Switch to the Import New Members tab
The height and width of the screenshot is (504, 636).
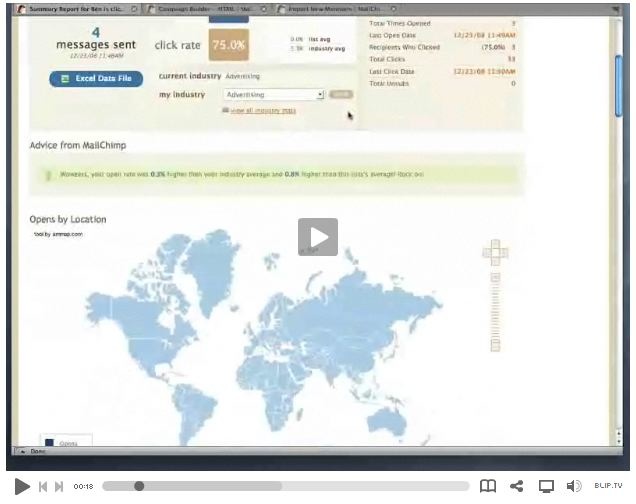point(334,9)
